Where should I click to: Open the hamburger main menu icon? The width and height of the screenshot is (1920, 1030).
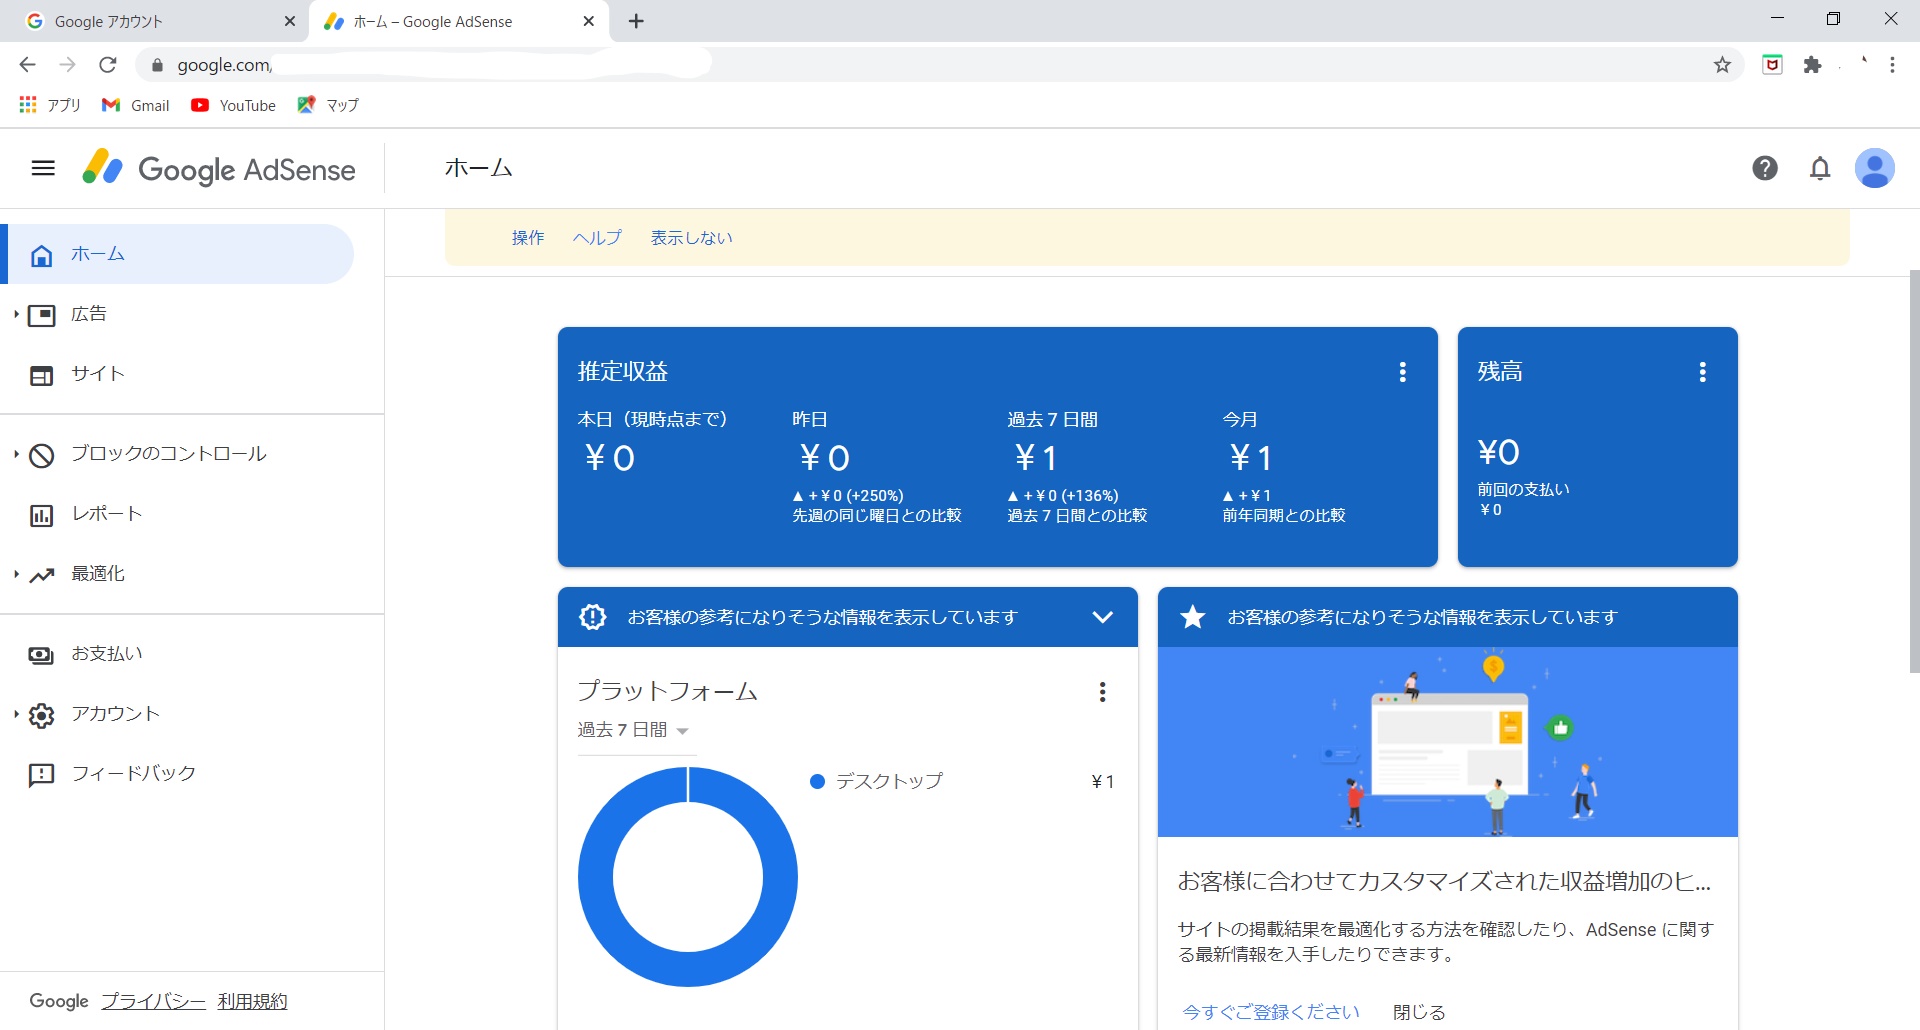[43, 168]
